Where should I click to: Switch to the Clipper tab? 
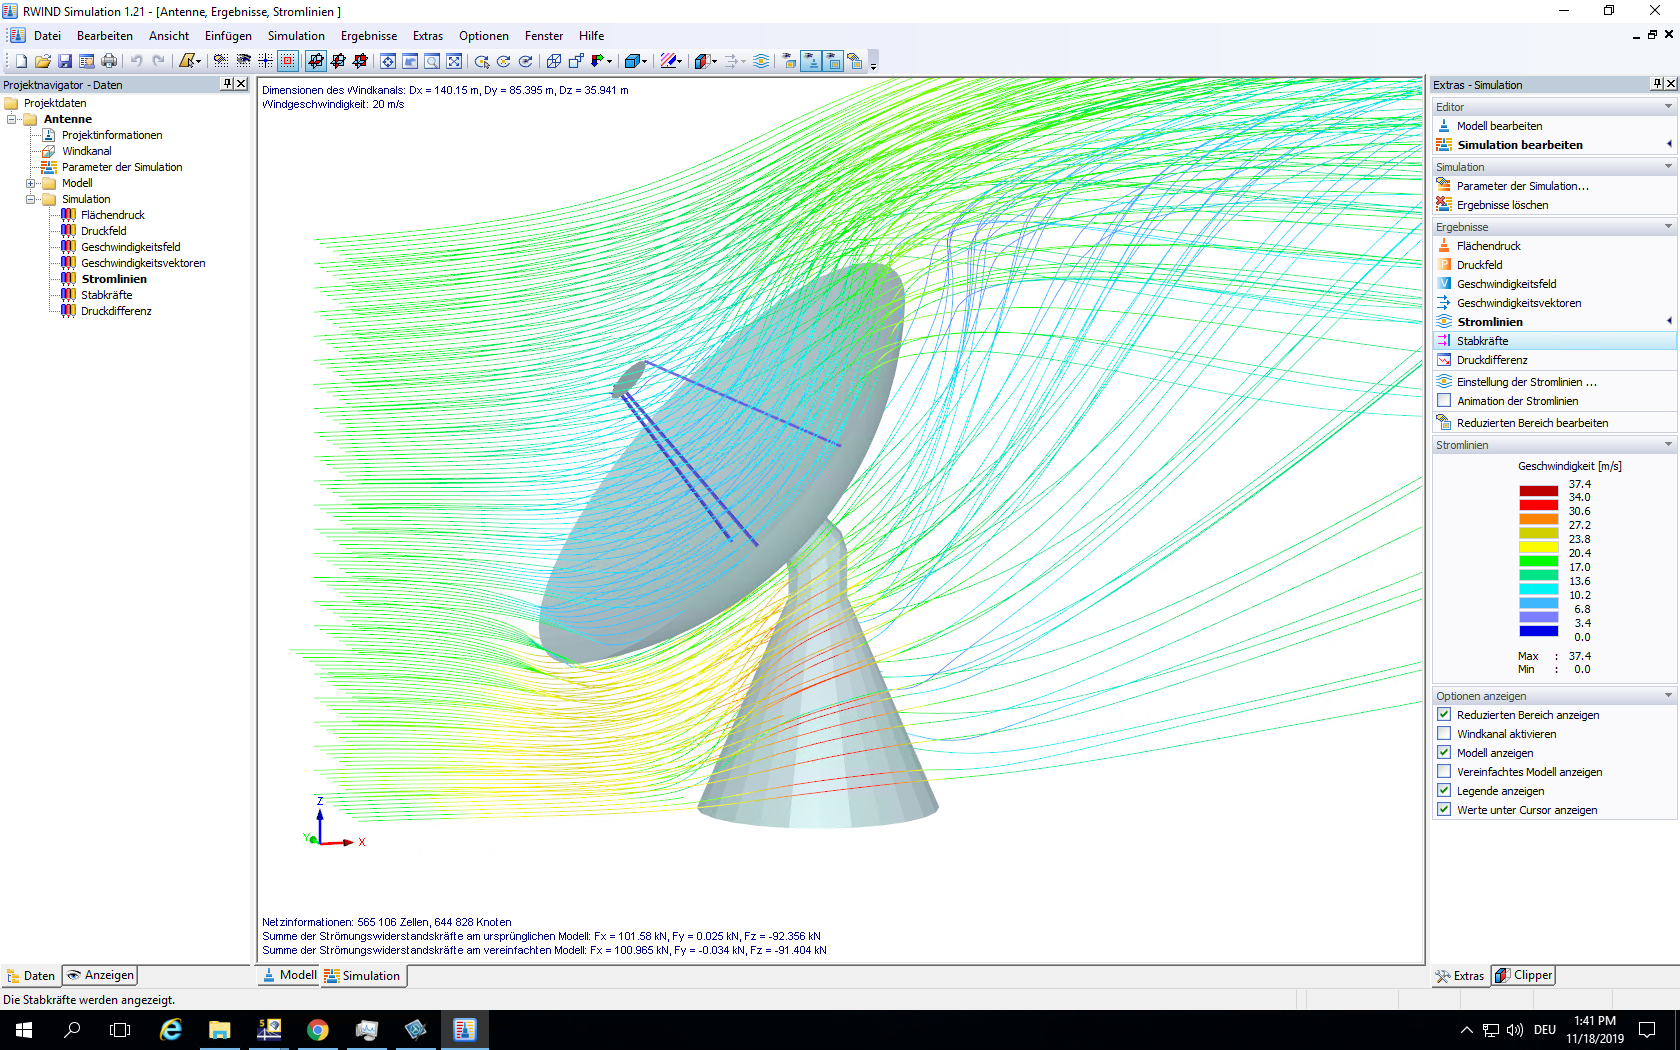[1523, 976]
